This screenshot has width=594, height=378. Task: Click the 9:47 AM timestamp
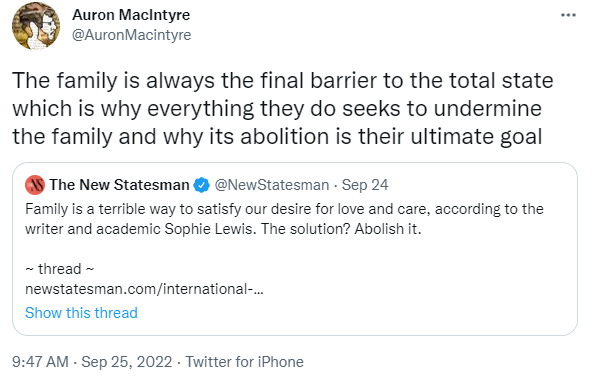[x=40, y=362]
